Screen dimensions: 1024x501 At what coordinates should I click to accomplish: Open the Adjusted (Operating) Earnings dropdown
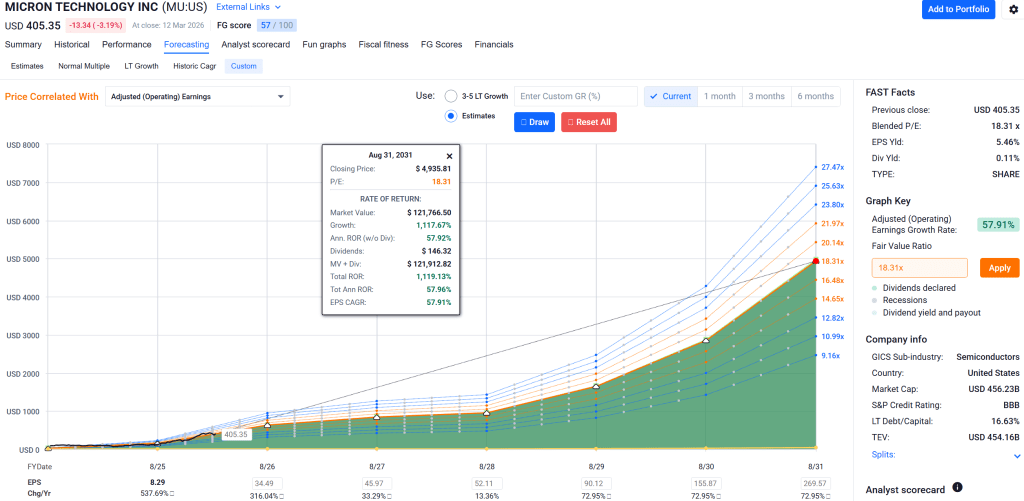coord(197,97)
